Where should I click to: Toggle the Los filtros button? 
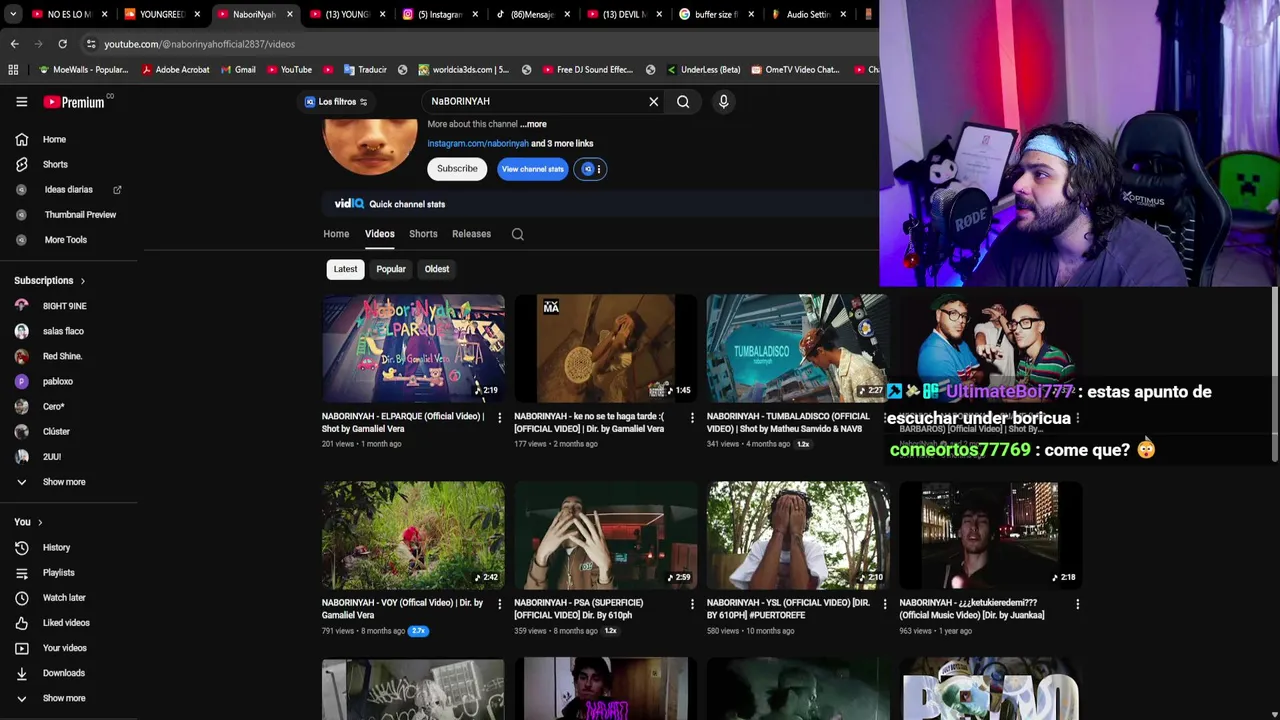pyautogui.click(x=337, y=101)
